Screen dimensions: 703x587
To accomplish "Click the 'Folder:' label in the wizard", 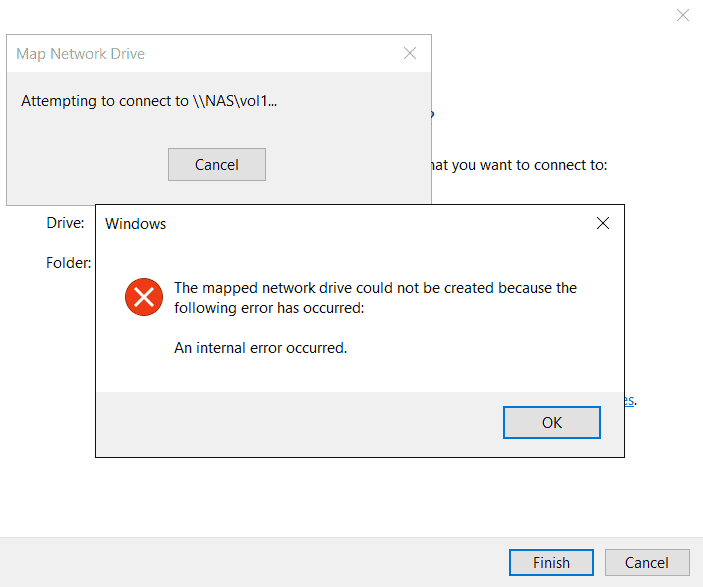I will click(x=69, y=263).
